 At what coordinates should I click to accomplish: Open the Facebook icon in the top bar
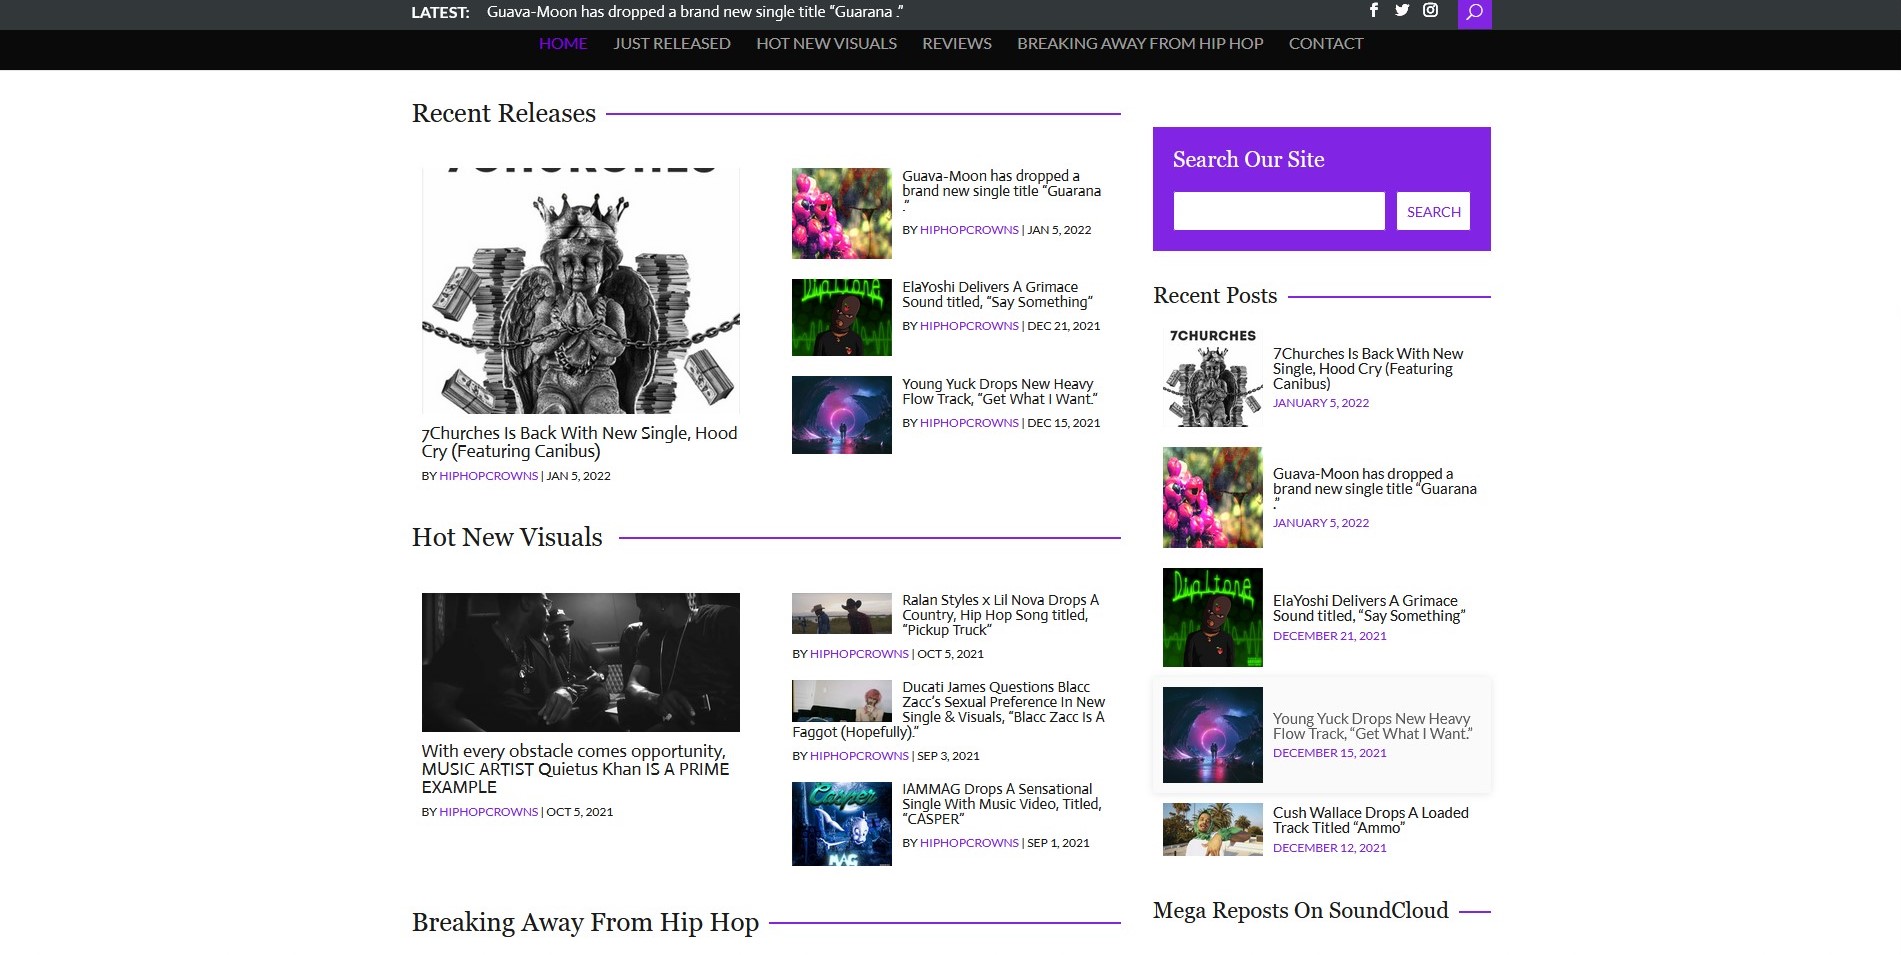click(x=1374, y=11)
